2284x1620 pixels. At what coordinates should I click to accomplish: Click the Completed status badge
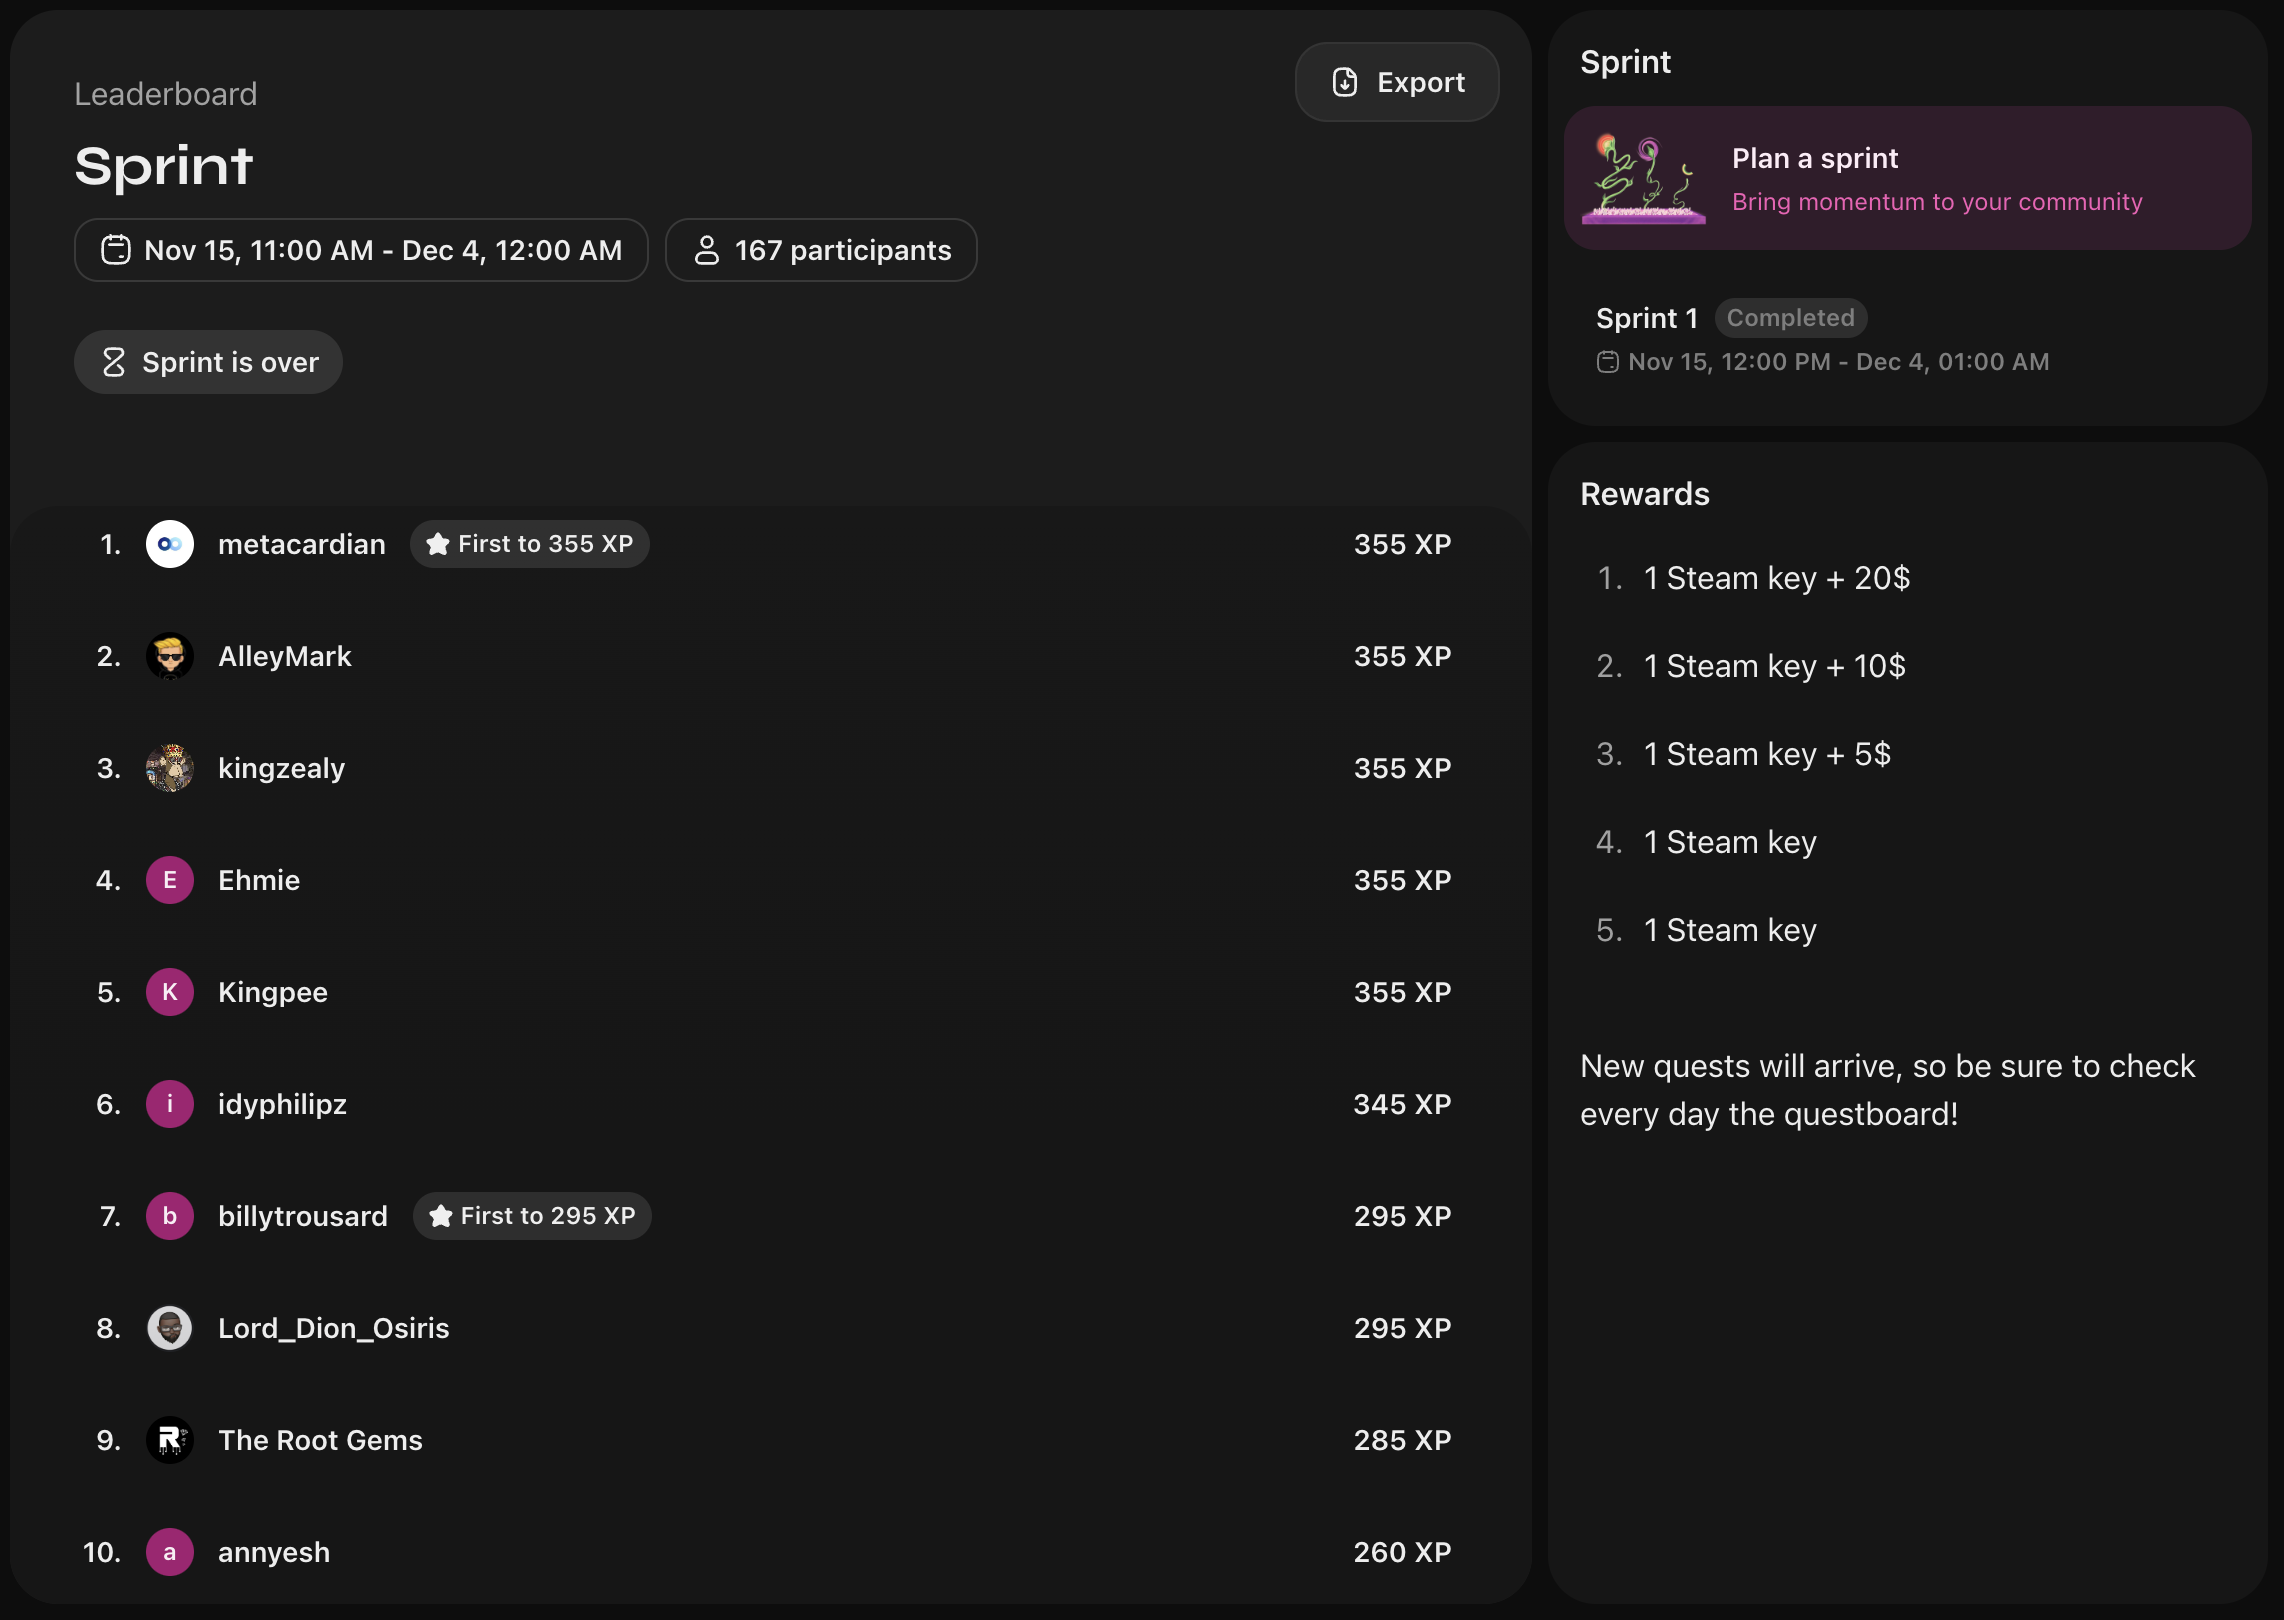1790,318
